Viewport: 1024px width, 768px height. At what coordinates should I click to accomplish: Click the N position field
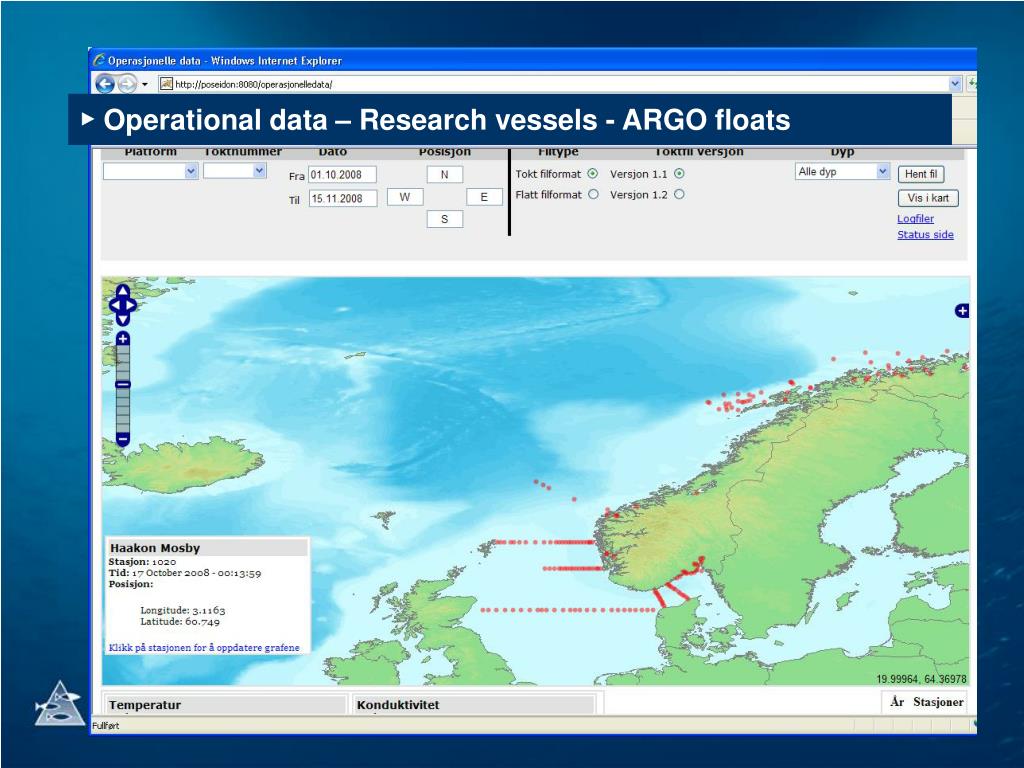[445, 174]
